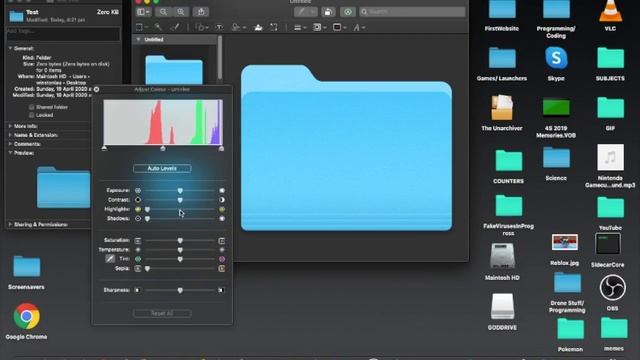The height and width of the screenshot is (360, 640).
Task: Select the 4S 2019 Memories.VOB file icon
Action: coord(556,108)
